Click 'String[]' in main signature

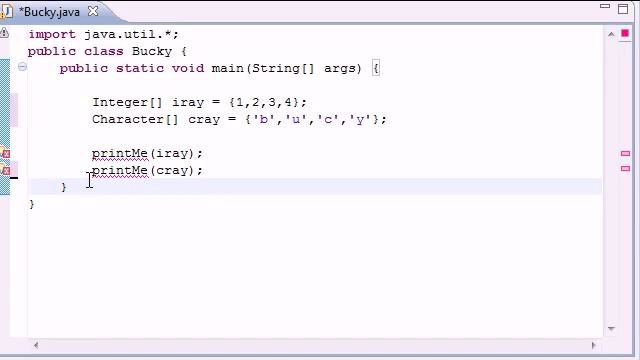[x=283, y=68]
